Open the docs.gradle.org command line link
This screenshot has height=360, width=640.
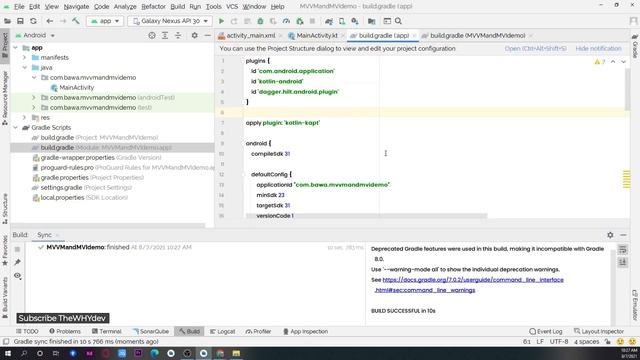point(473,280)
